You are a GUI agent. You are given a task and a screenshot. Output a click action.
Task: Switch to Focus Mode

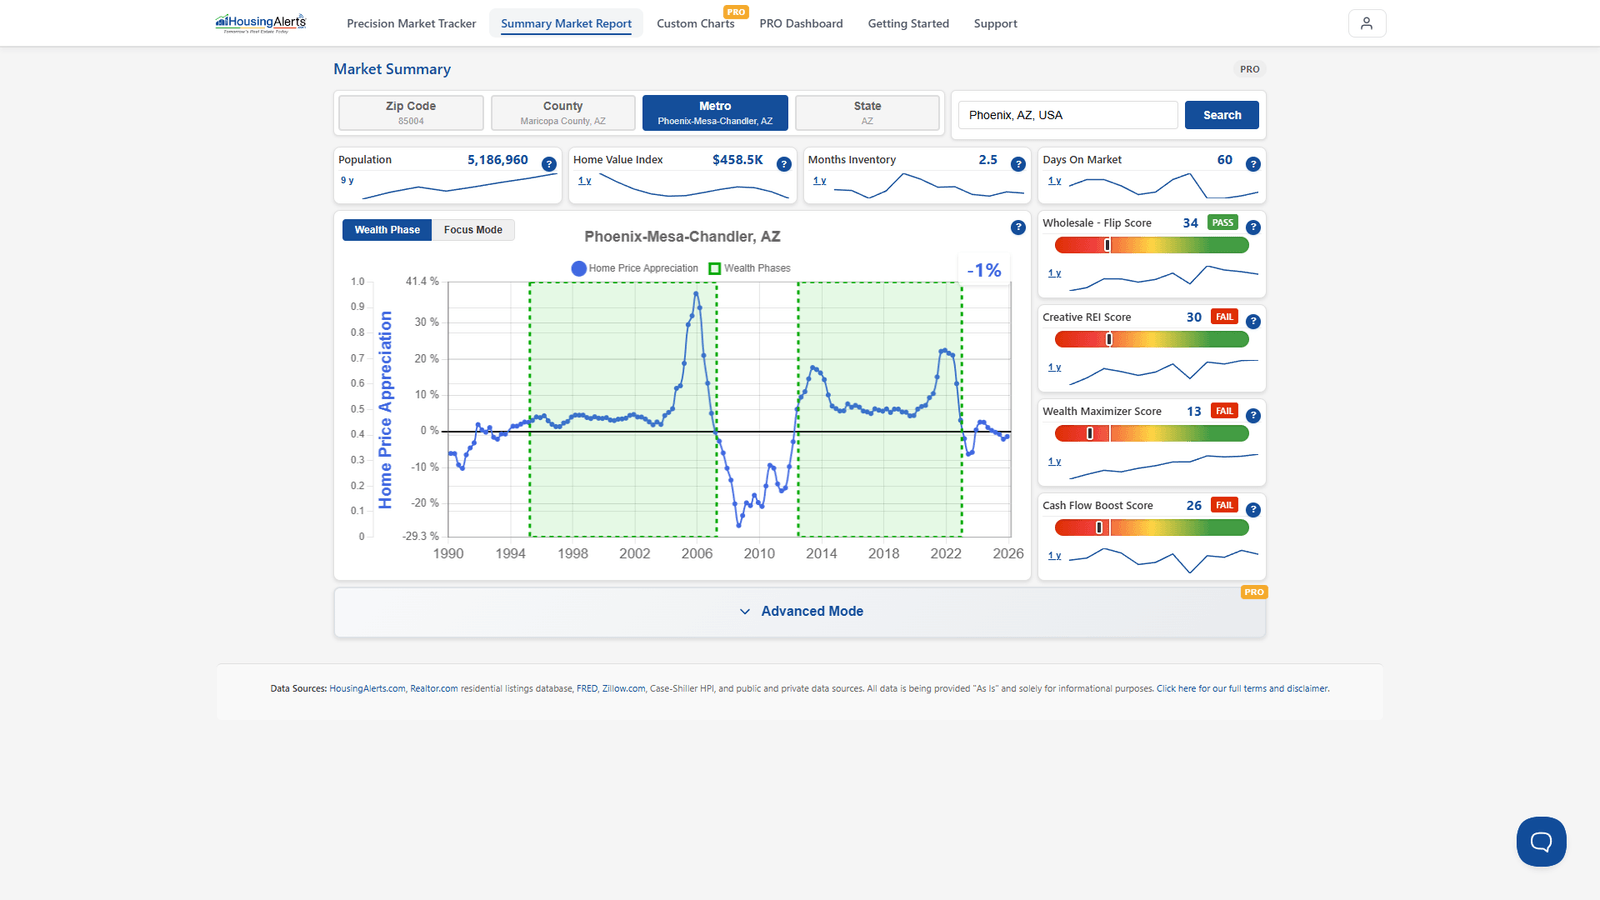(x=473, y=230)
